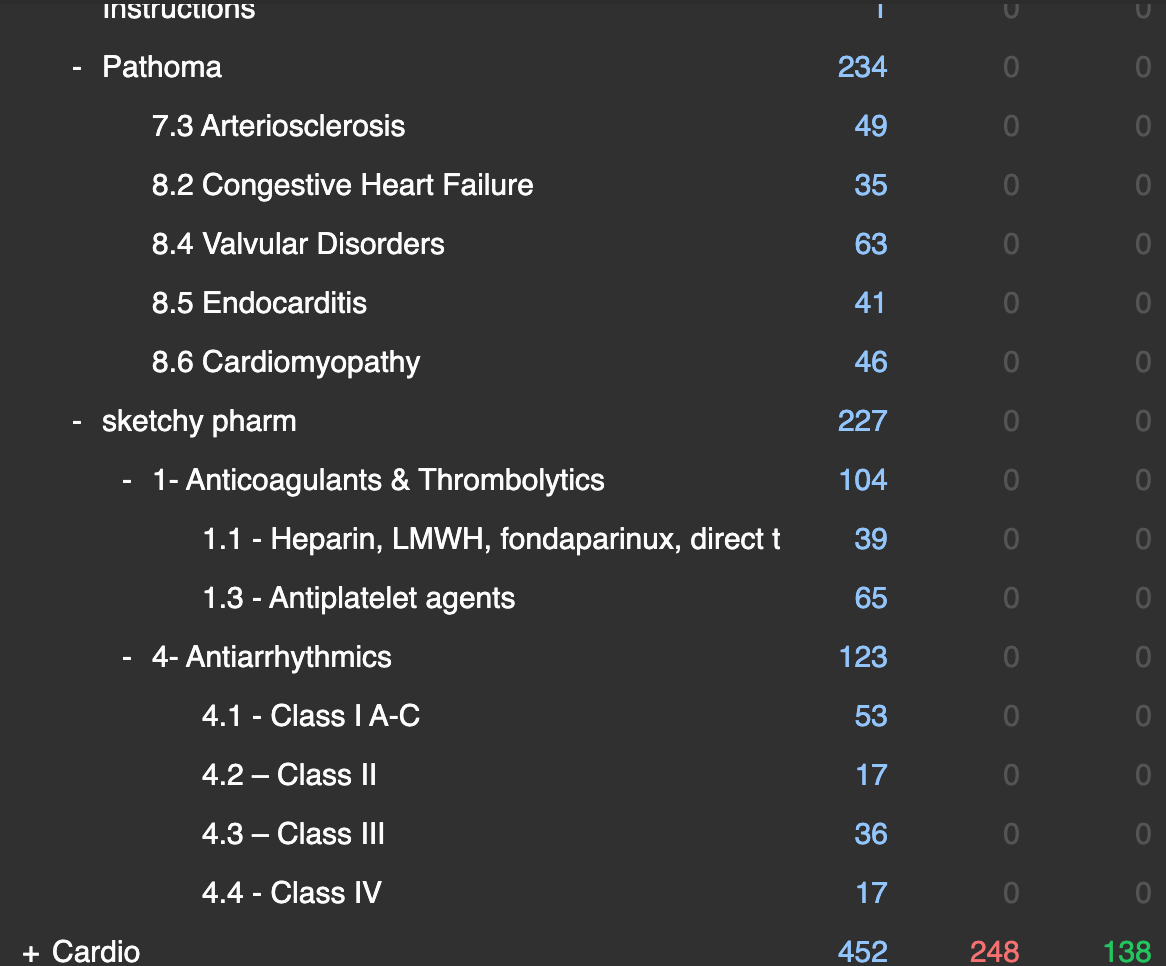Open 4.3 – Class III deck
Screen dimensions: 1166x966
(x=293, y=835)
